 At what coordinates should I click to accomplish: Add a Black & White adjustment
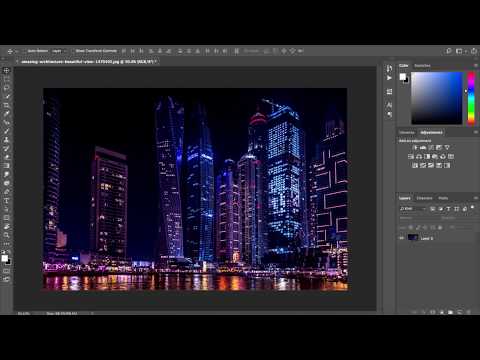click(427, 156)
